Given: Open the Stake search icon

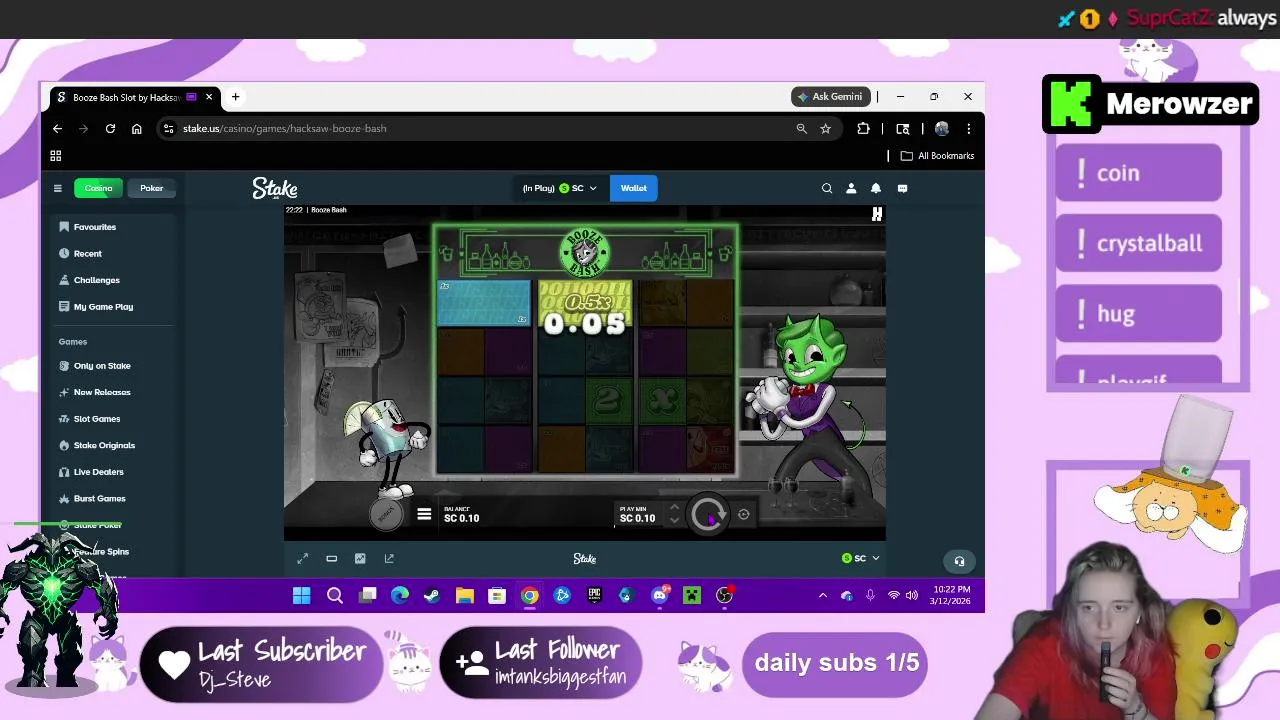Looking at the screenshot, I should pos(827,188).
